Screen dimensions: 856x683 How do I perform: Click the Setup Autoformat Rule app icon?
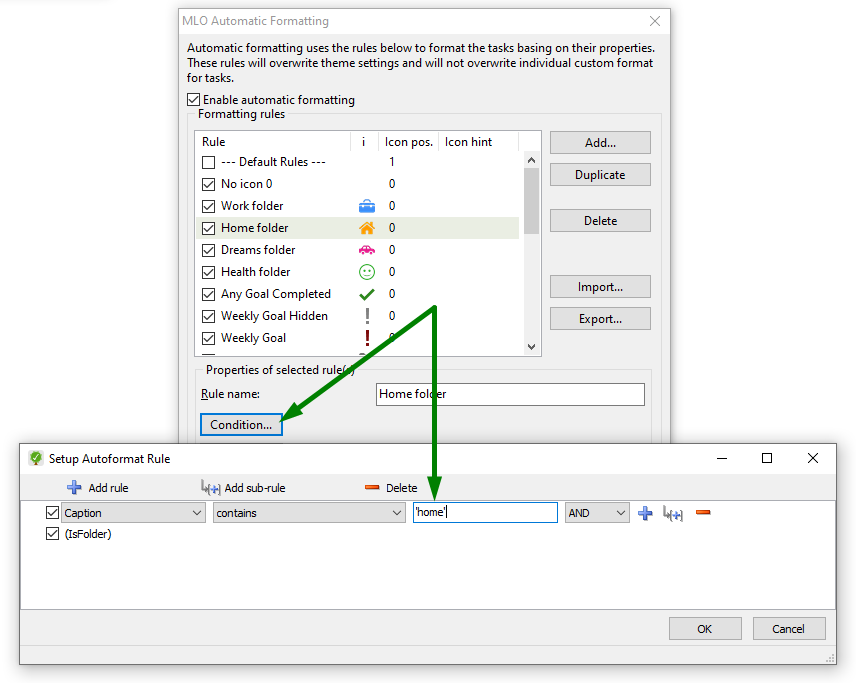click(x=36, y=458)
